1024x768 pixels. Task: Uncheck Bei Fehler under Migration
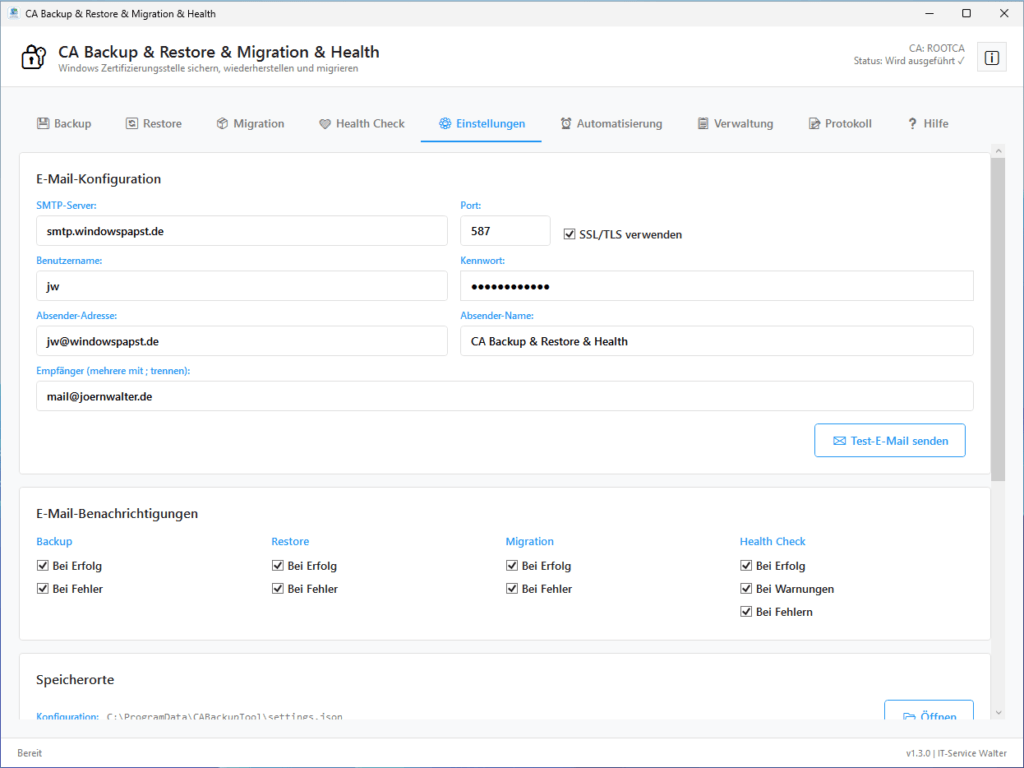pyautogui.click(x=512, y=588)
